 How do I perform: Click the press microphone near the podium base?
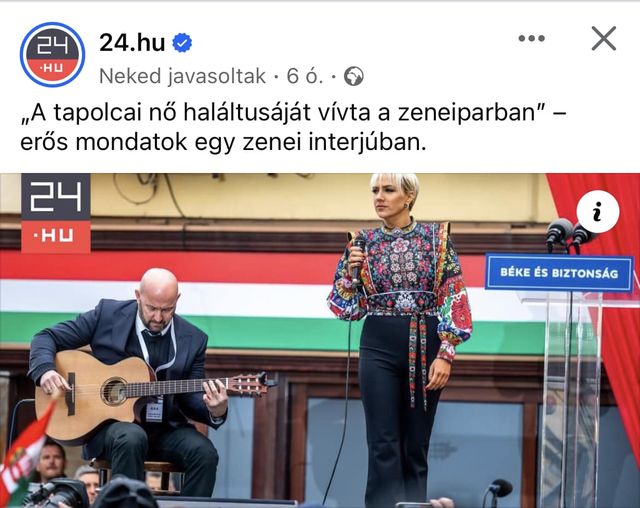click(497, 491)
